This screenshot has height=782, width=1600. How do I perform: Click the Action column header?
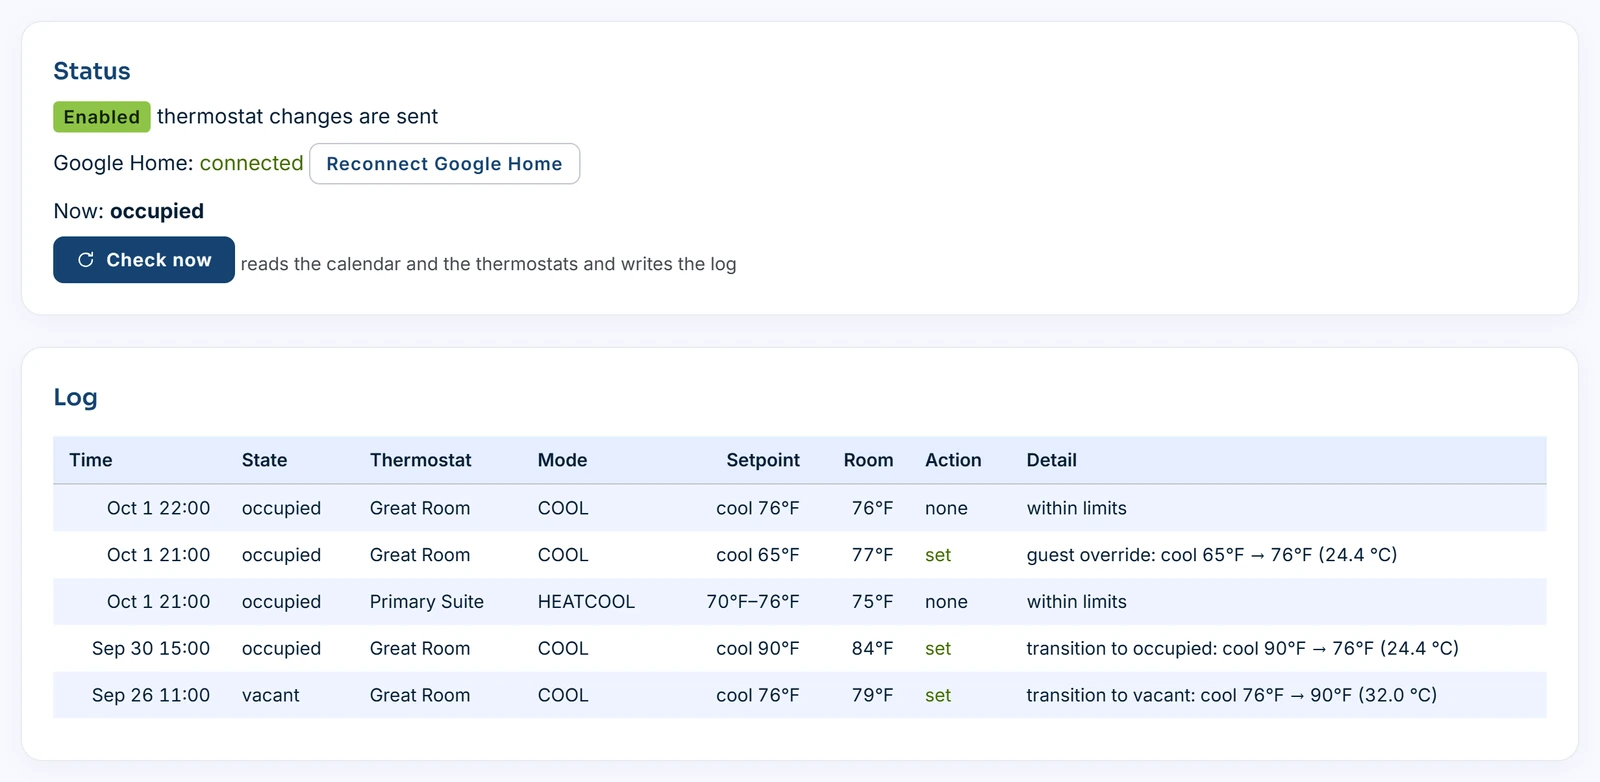(953, 460)
